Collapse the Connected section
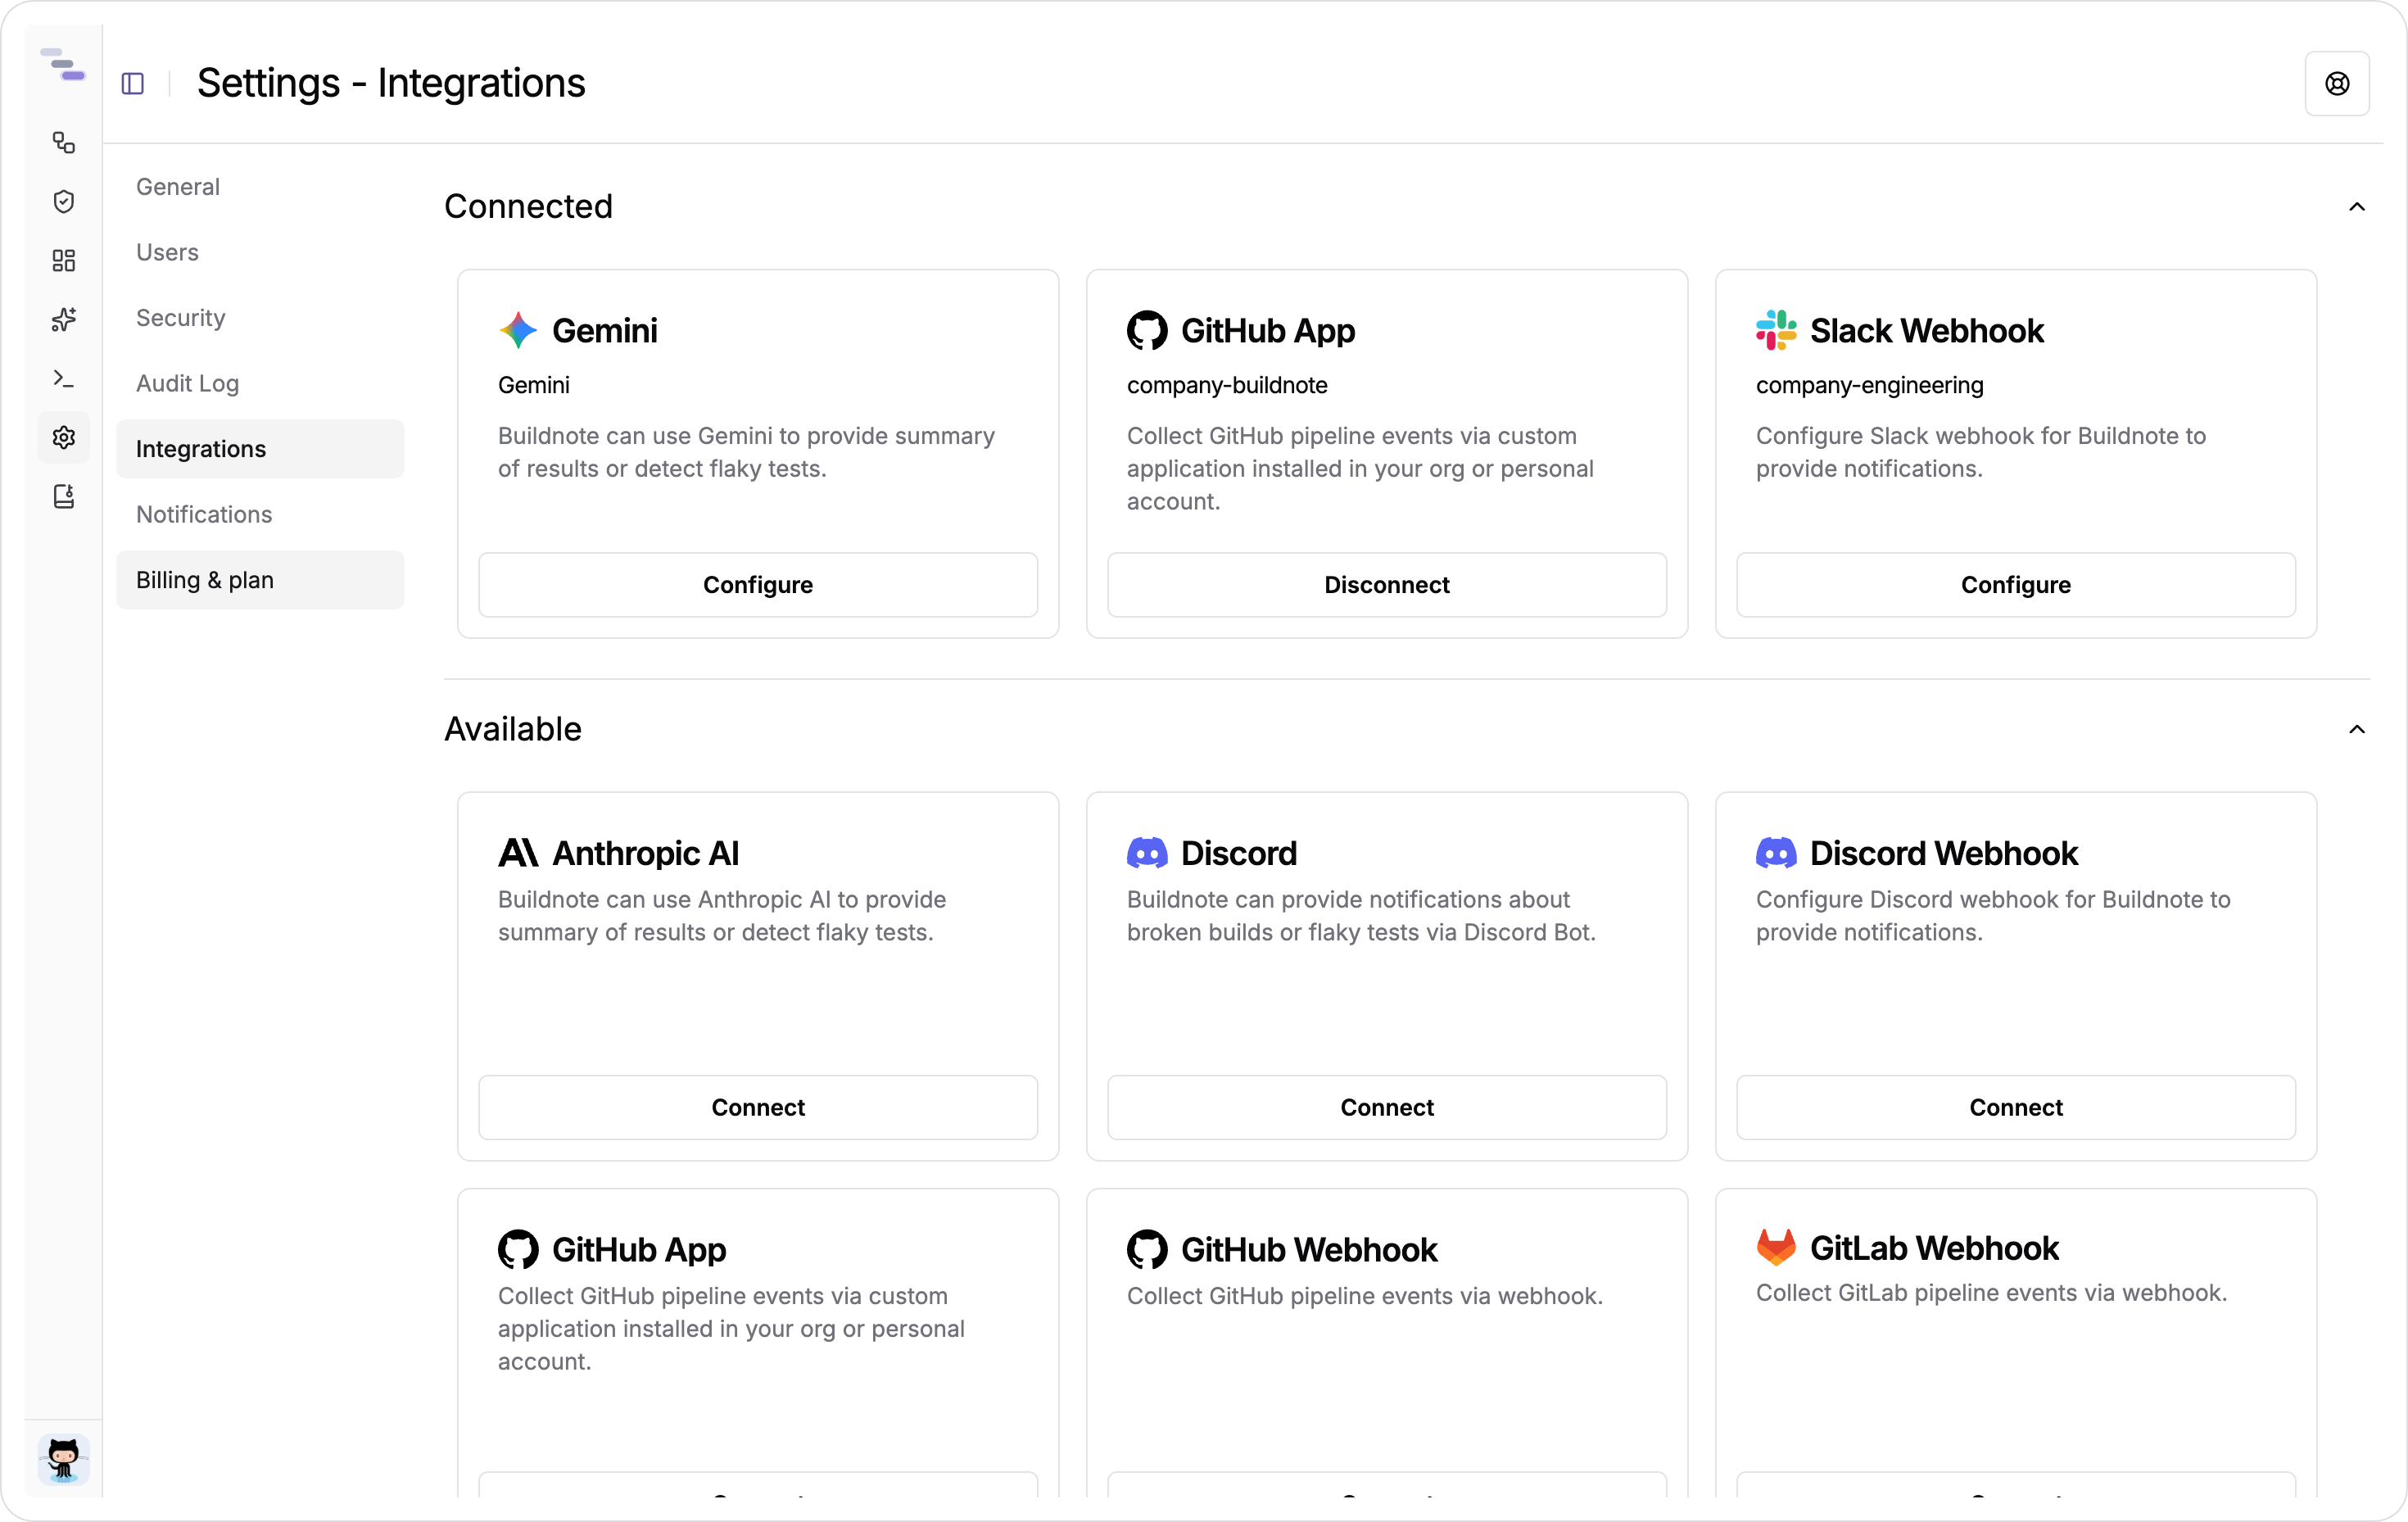Screen dimensions: 2408x1522 point(2357,207)
